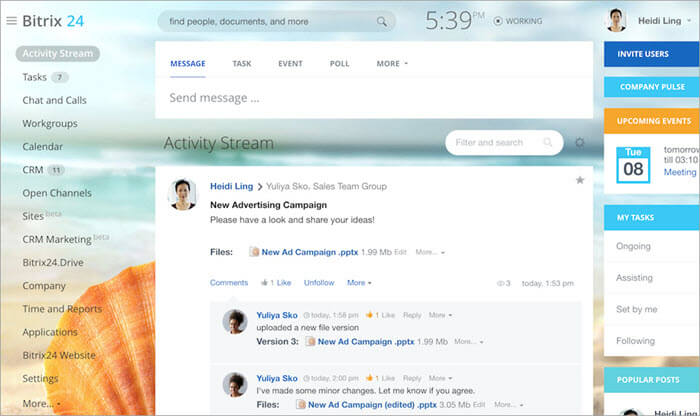Open Heidi Ling user menu dropdown
Image resolution: width=700 pixels, height=417 pixels.
pyautogui.click(x=692, y=21)
